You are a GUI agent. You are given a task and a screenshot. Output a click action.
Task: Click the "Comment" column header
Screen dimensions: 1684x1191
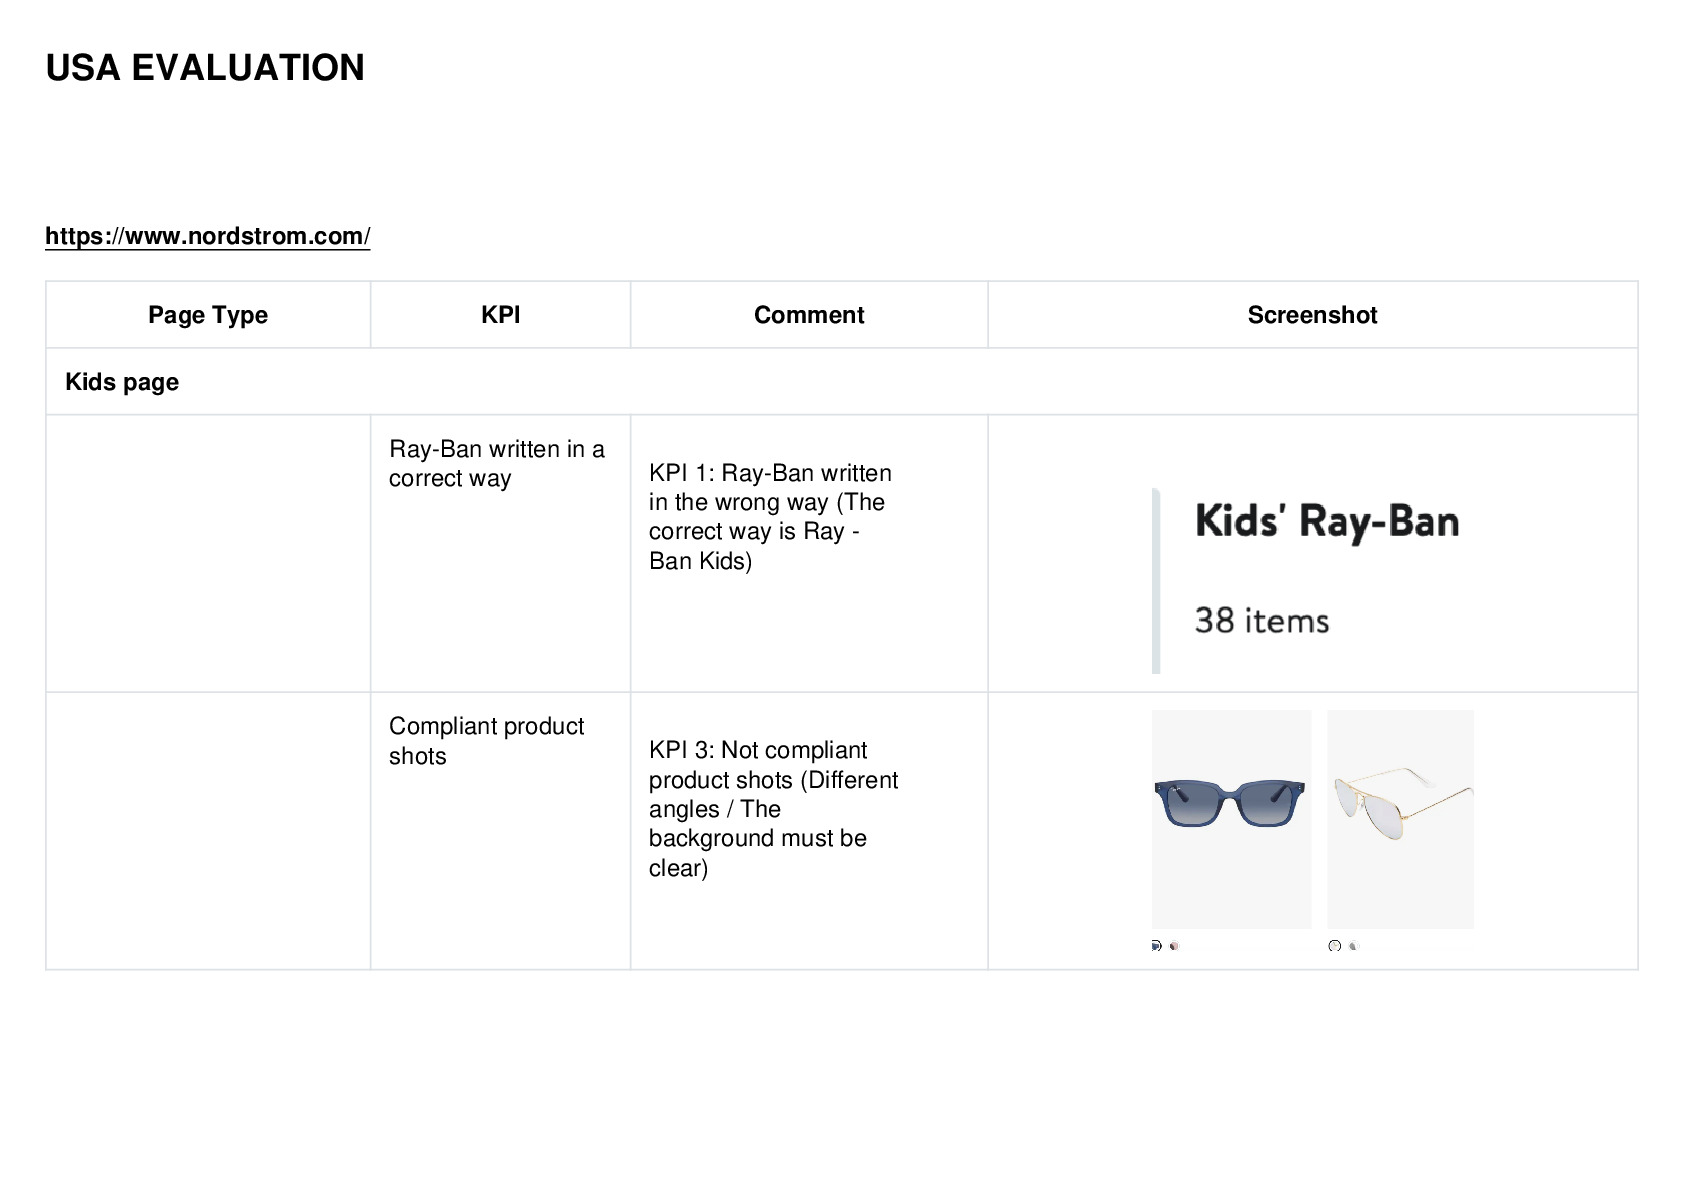pyautogui.click(x=809, y=315)
